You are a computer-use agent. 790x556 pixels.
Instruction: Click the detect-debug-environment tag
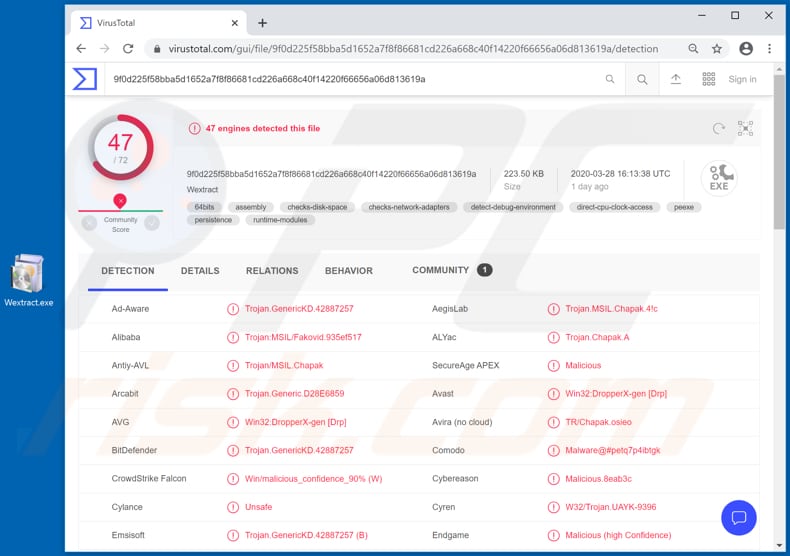(x=513, y=207)
